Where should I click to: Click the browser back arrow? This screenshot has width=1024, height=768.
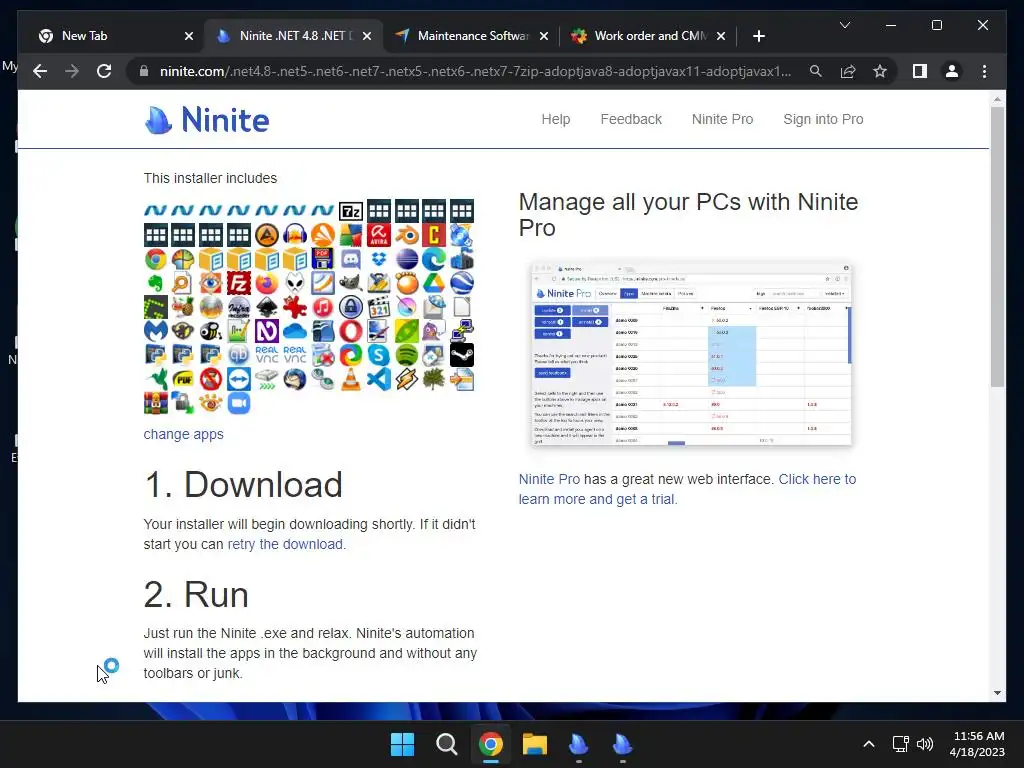click(x=40, y=71)
